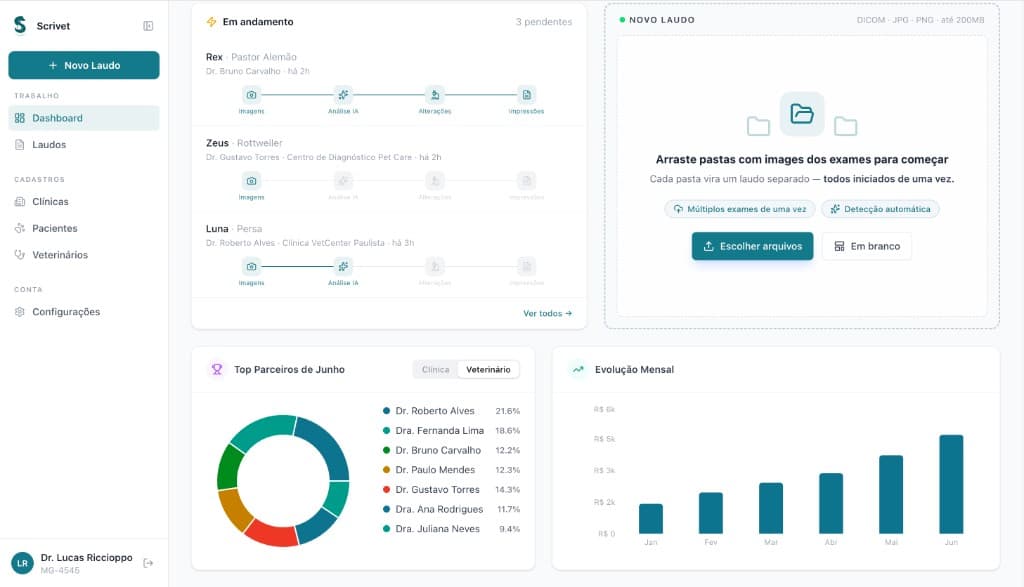Click the logout icon beside Dr. Lucas Riccioppo

pos(148,563)
